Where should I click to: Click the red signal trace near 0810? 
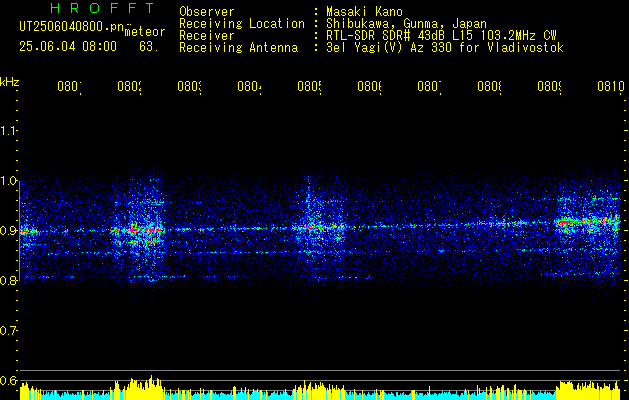pos(588,221)
